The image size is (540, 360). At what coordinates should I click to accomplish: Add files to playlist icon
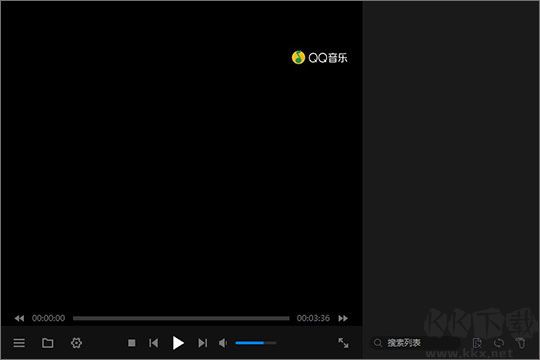pyautogui.click(x=477, y=343)
